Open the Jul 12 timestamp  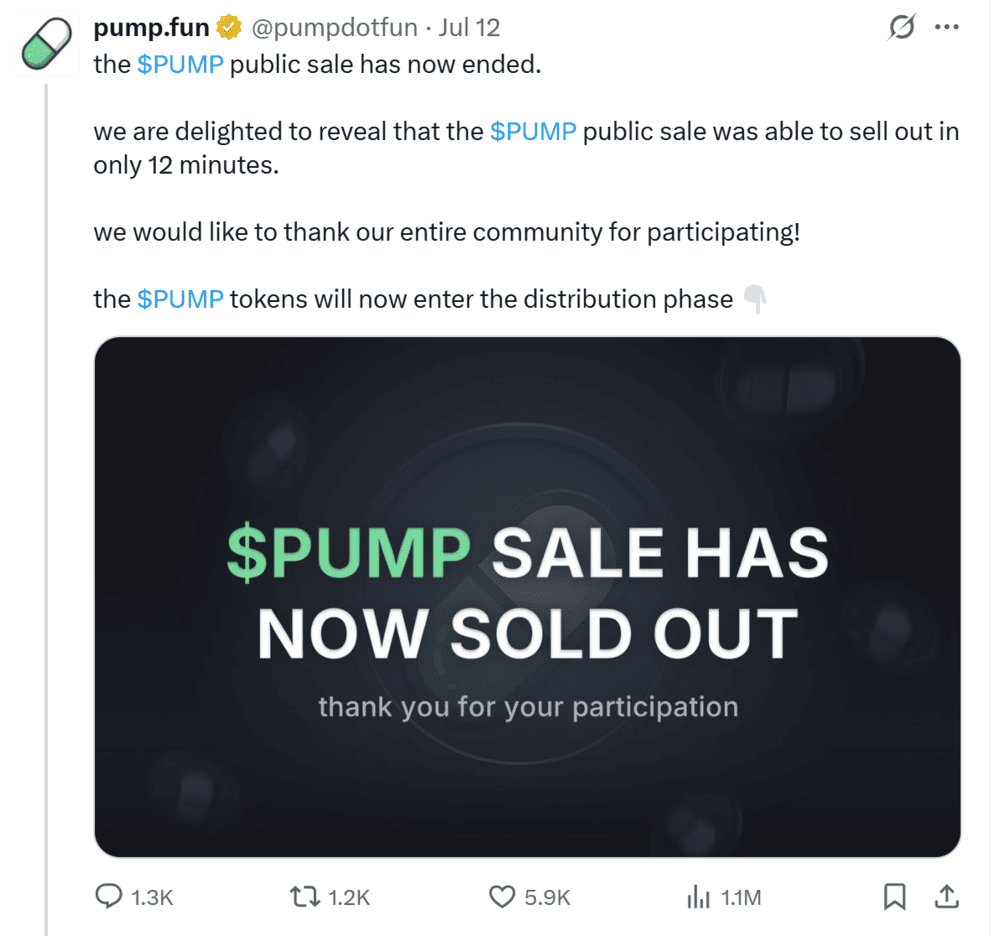tap(462, 27)
